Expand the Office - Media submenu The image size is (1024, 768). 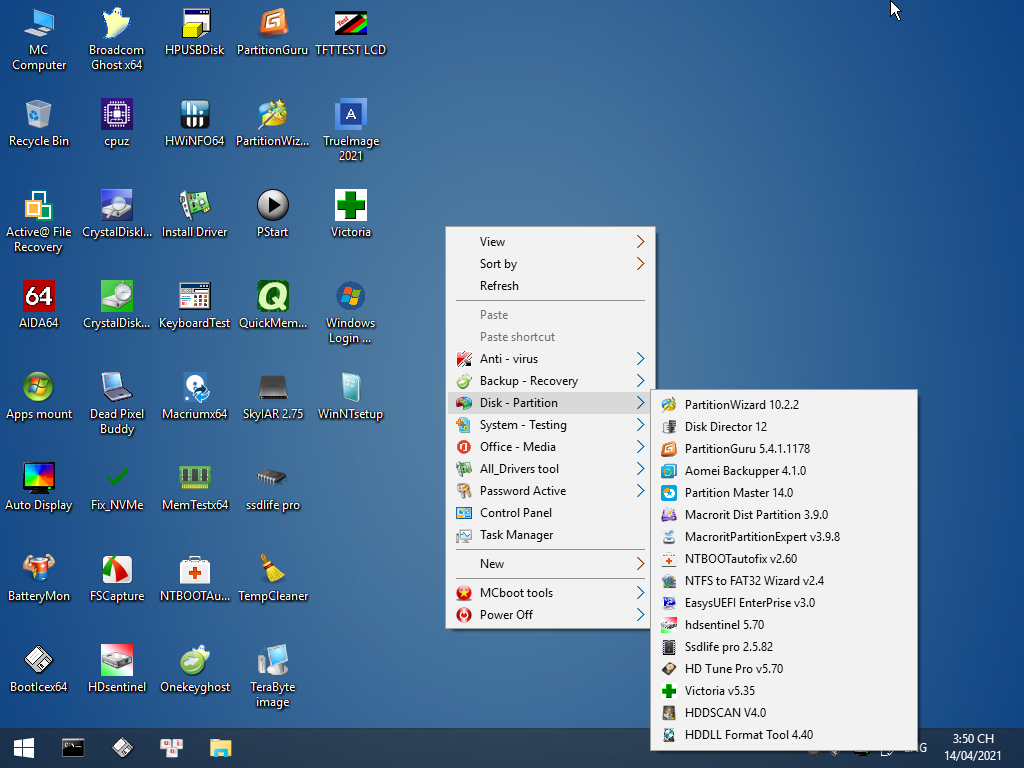pos(550,447)
